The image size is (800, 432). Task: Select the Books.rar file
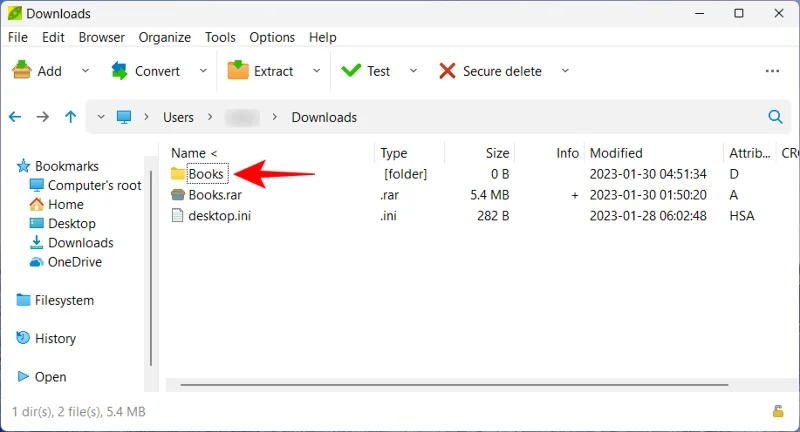(215, 195)
